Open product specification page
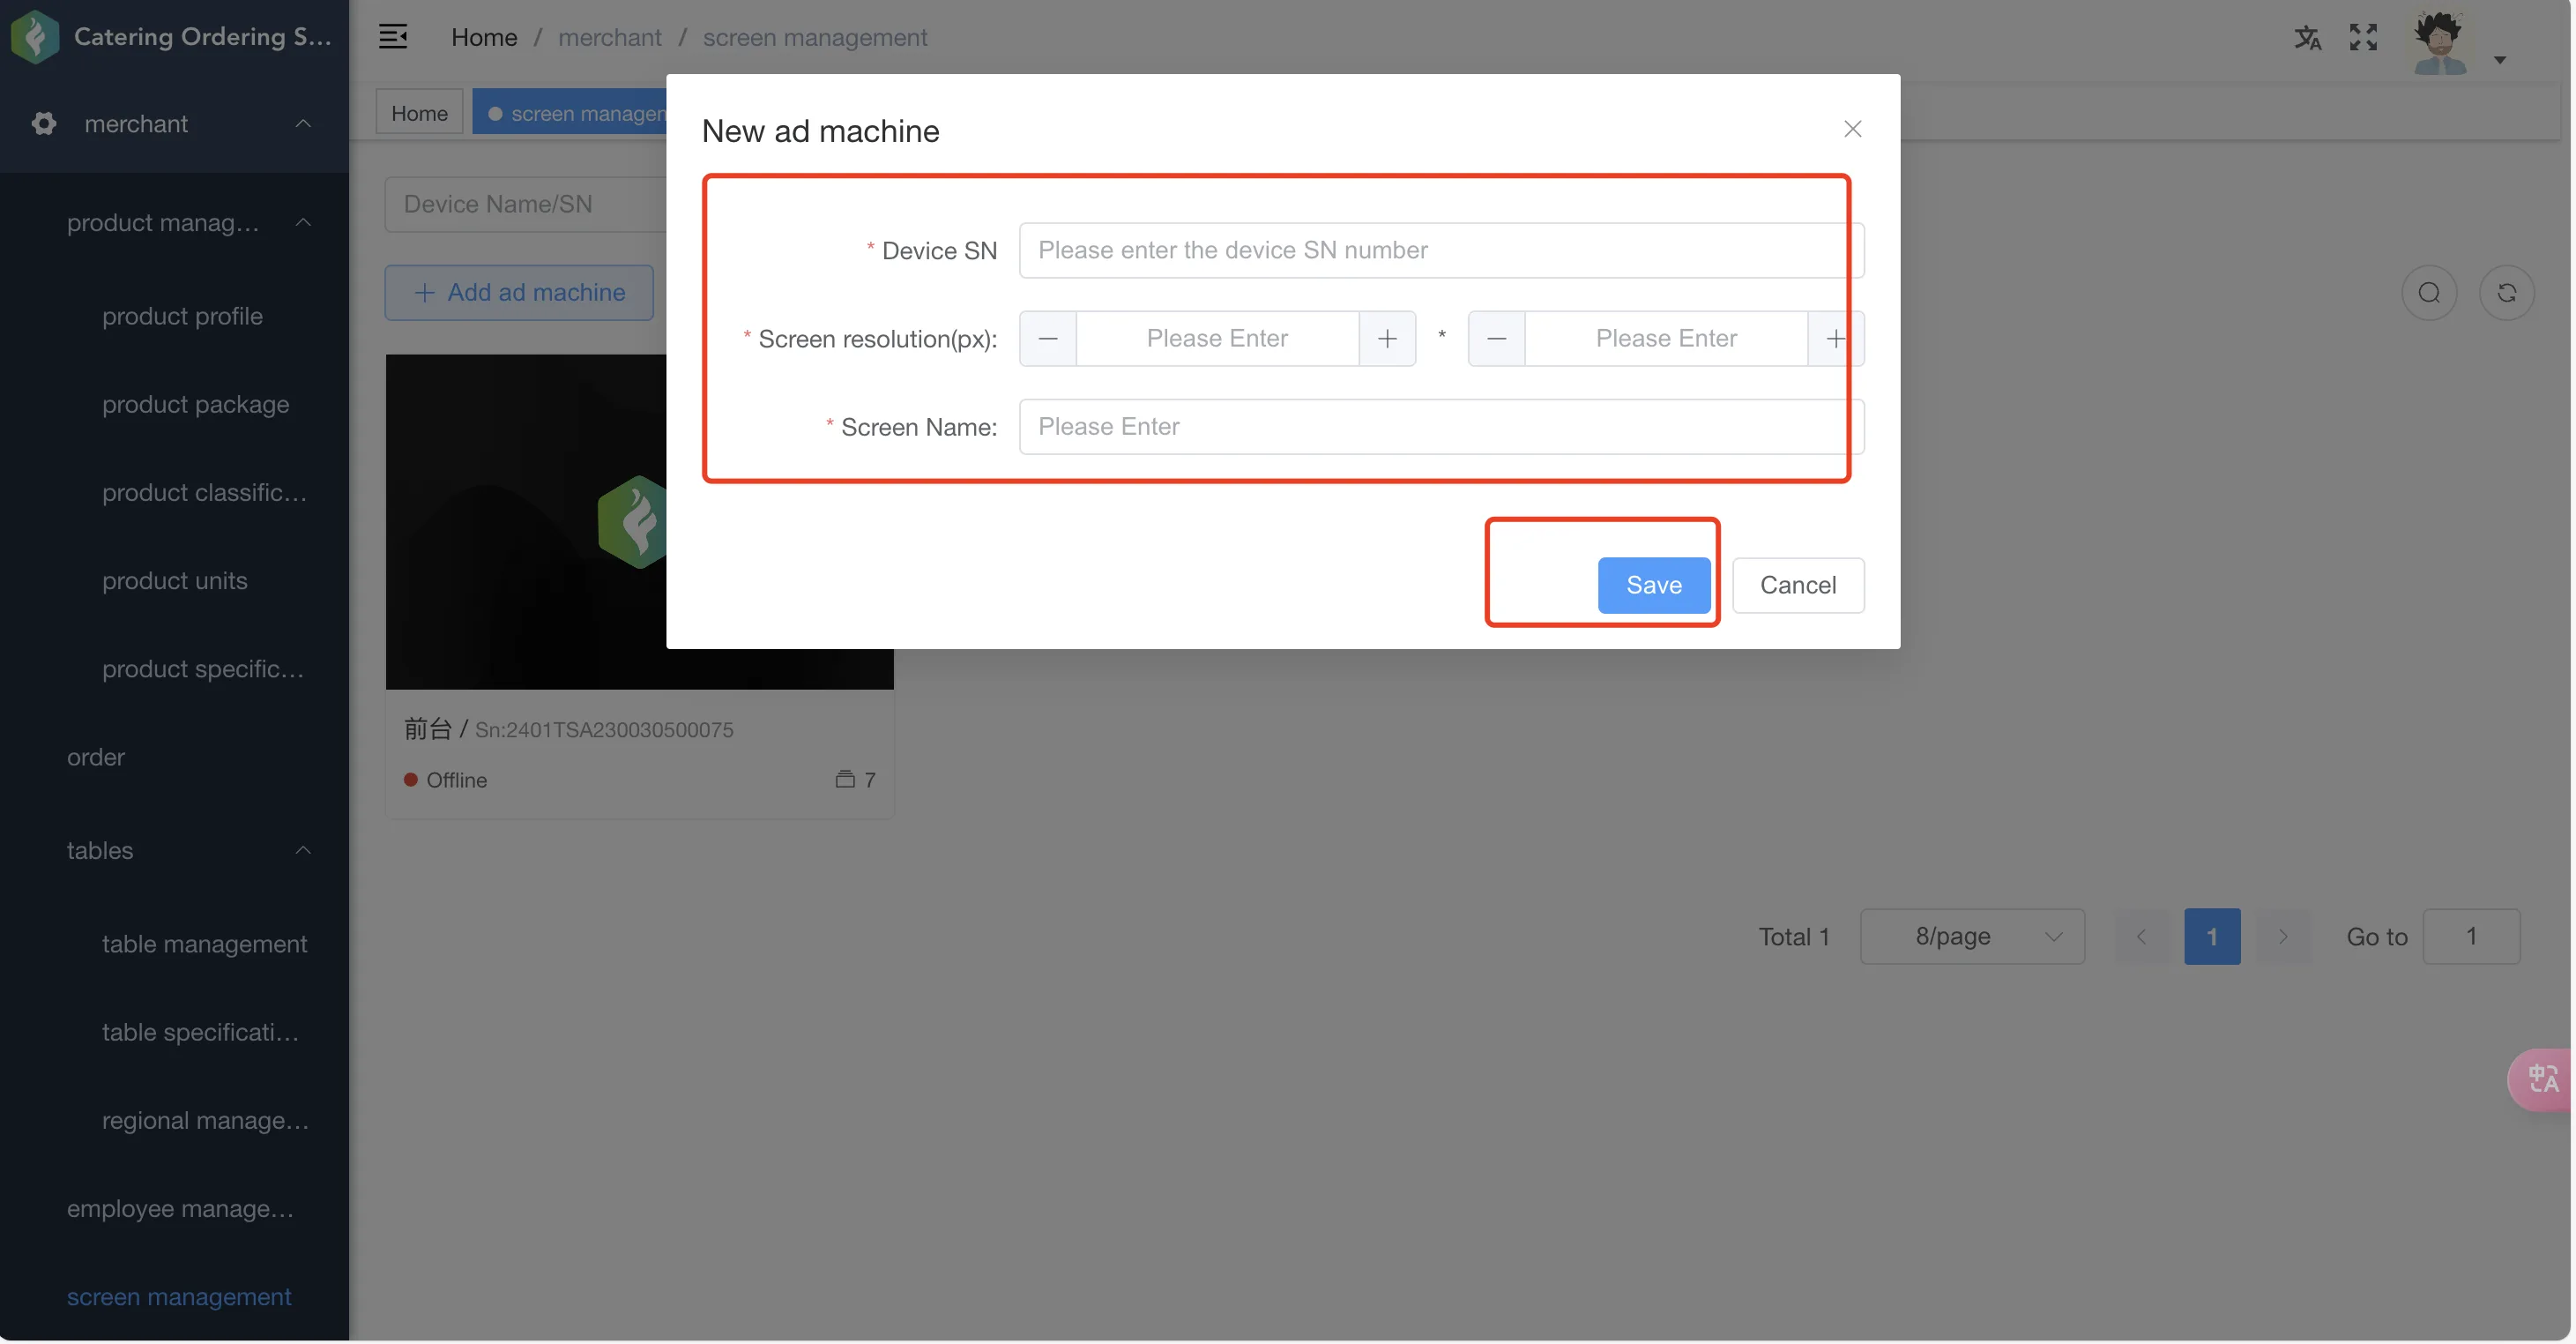 [203, 668]
